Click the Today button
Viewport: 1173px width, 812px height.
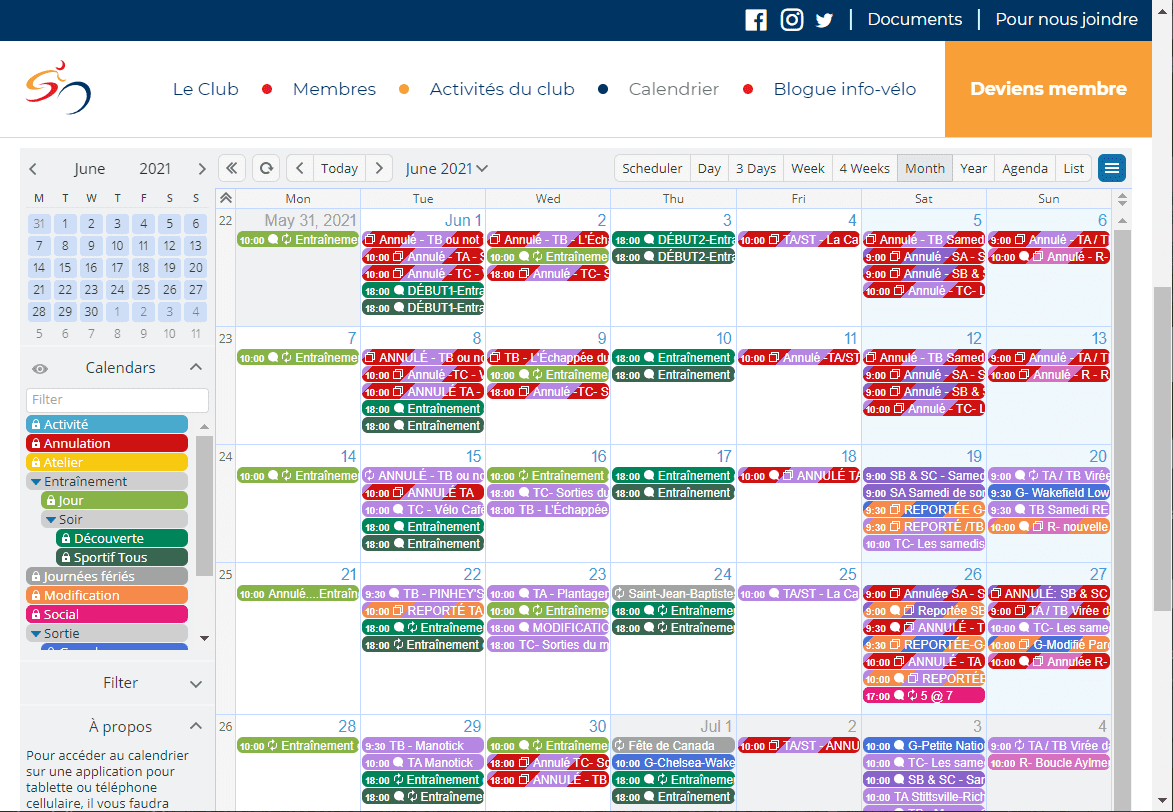(x=339, y=168)
